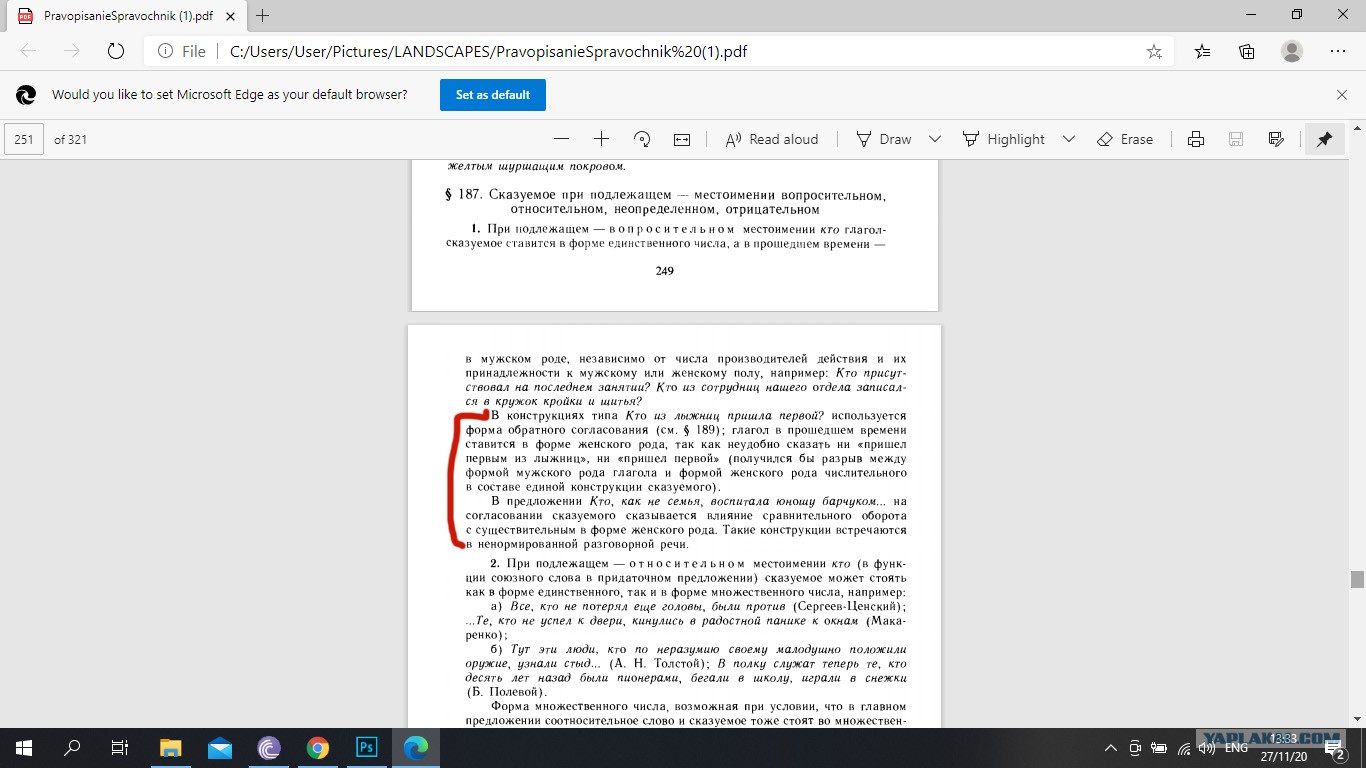Viewport: 1366px width, 768px height.
Task: Toggle the pin toolbar button
Action: [x=1324, y=139]
